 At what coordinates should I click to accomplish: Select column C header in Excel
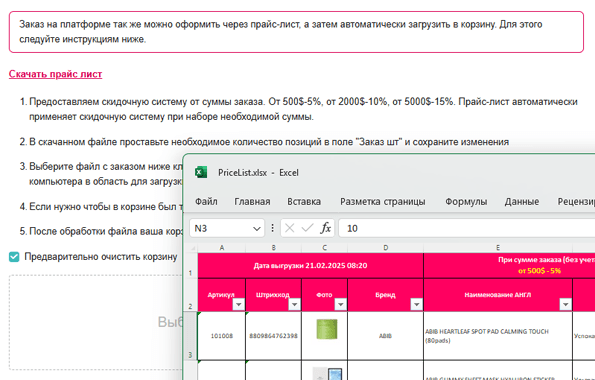[x=324, y=248]
